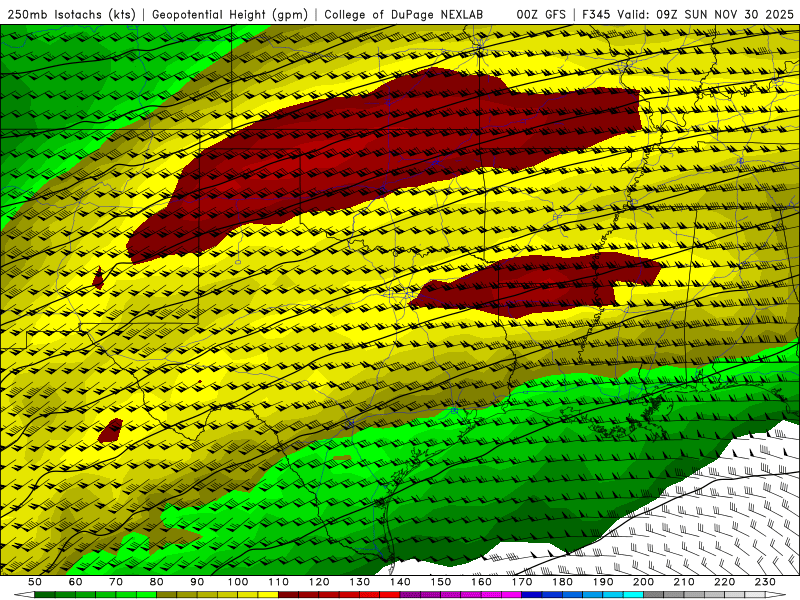Screen dimensions: 800x600
Task: Click the legend value 90
Action: (197, 582)
